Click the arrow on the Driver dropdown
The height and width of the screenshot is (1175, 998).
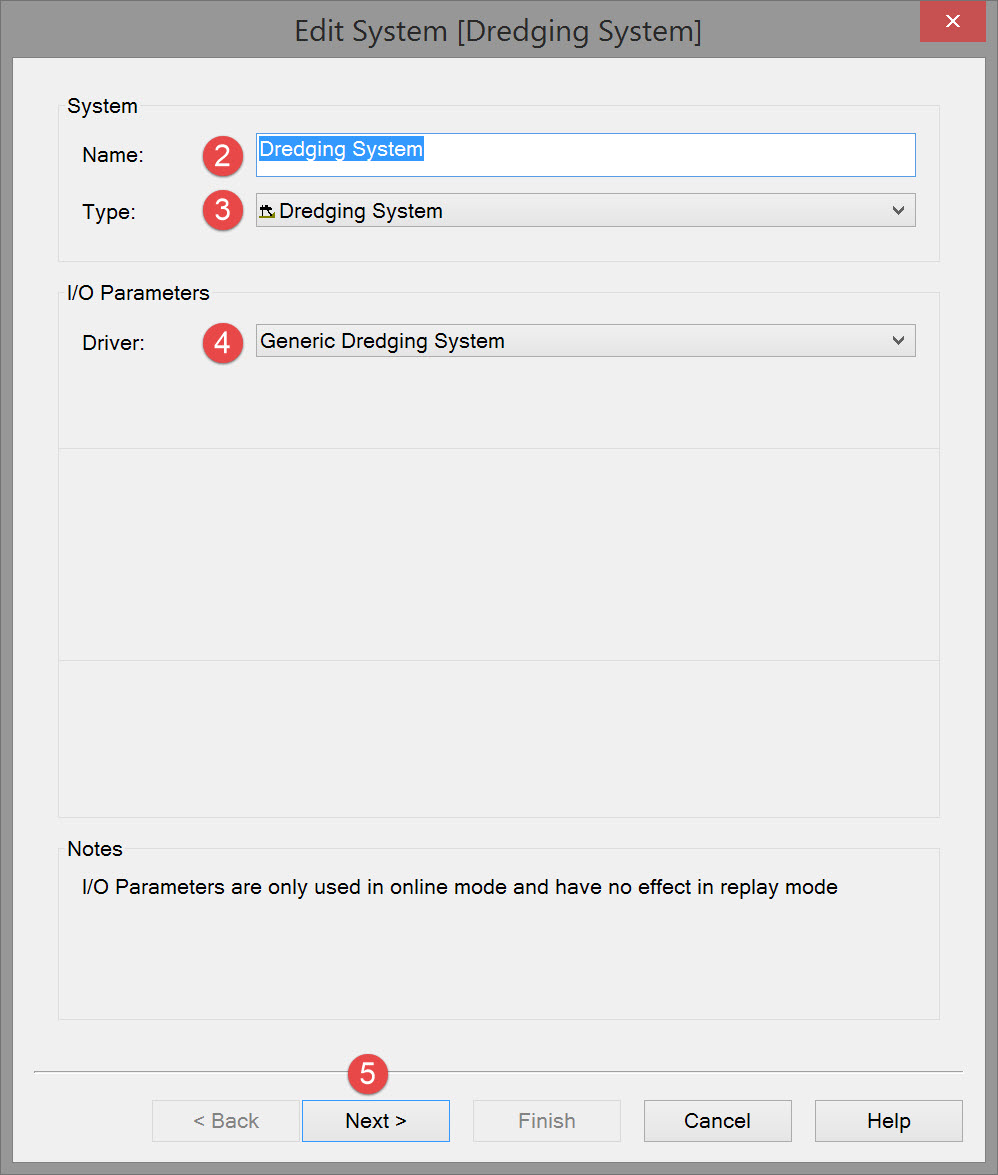pyautogui.click(x=898, y=341)
